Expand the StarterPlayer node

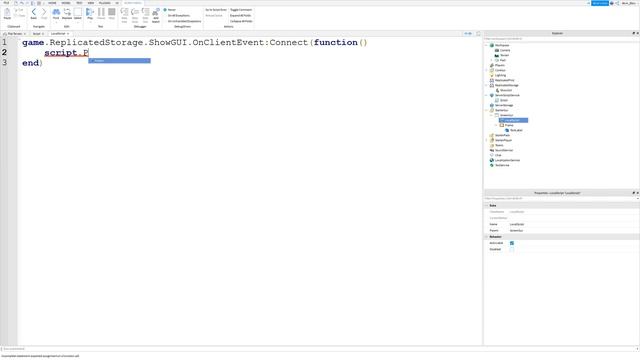coord(487,140)
